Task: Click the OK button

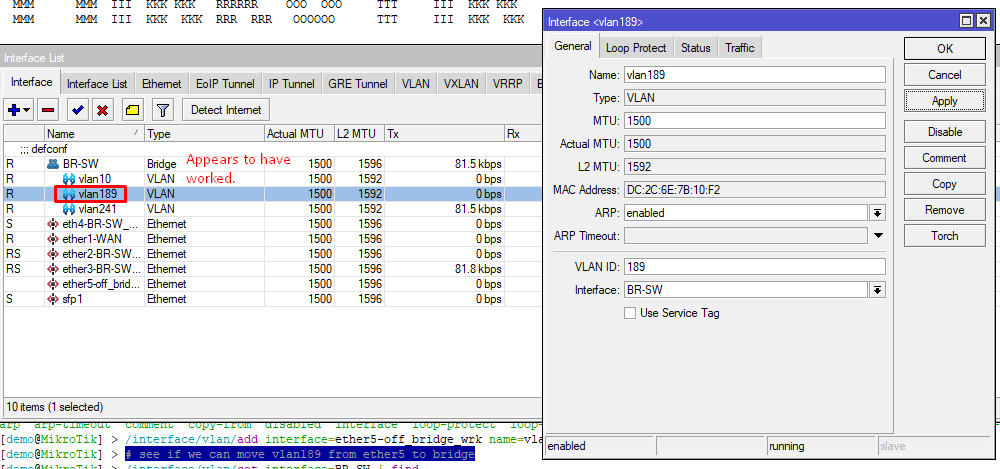Action: tap(945, 48)
